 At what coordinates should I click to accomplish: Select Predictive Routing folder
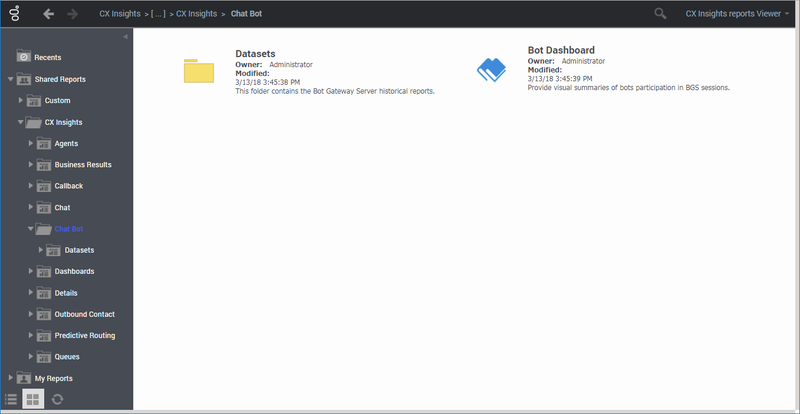85,336
